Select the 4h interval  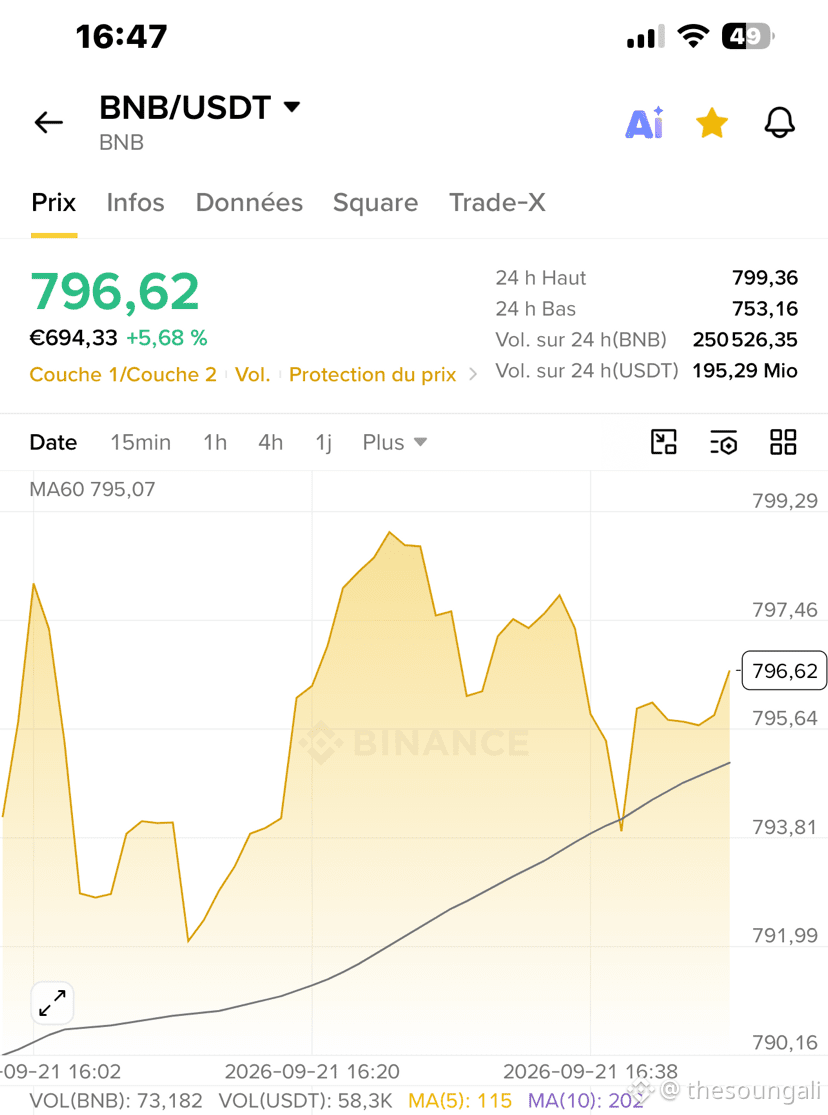pyautogui.click(x=270, y=442)
